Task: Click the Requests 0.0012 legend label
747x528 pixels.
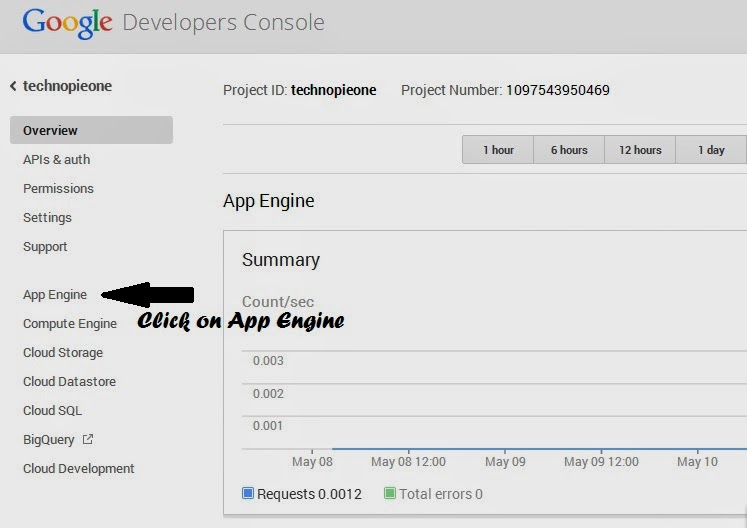Action: click(x=309, y=494)
